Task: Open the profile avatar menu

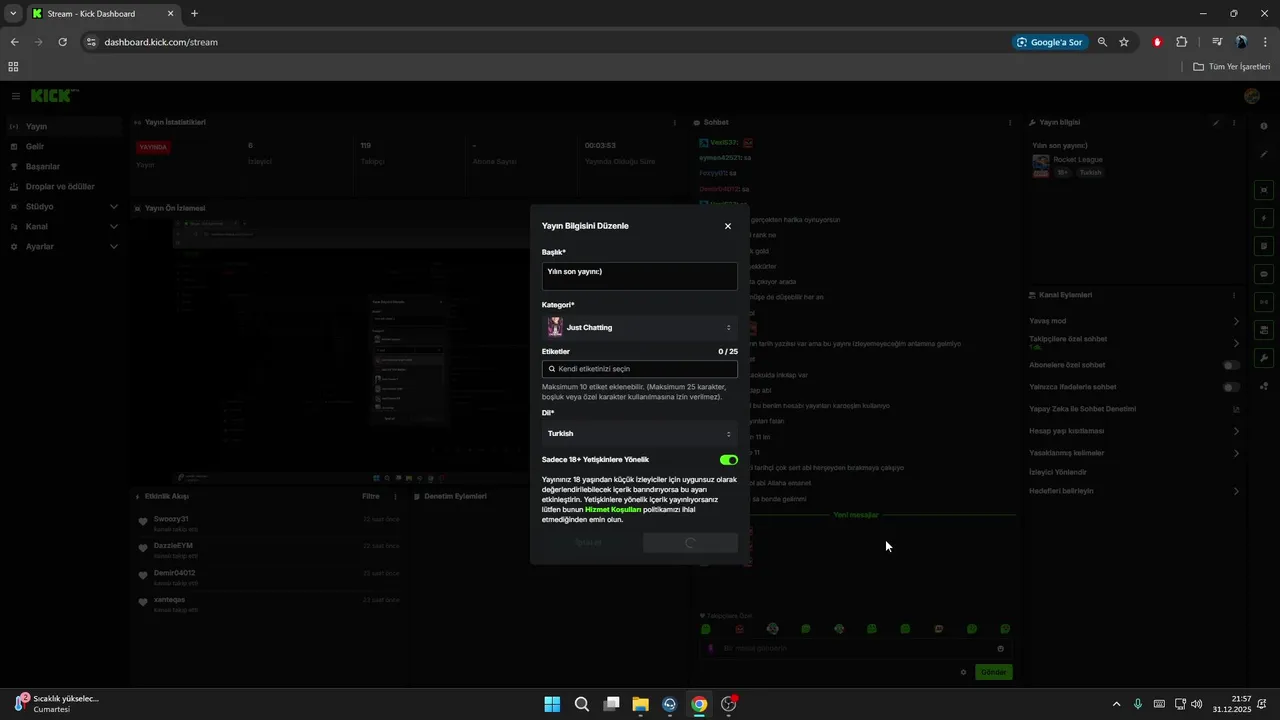Action: (1252, 96)
